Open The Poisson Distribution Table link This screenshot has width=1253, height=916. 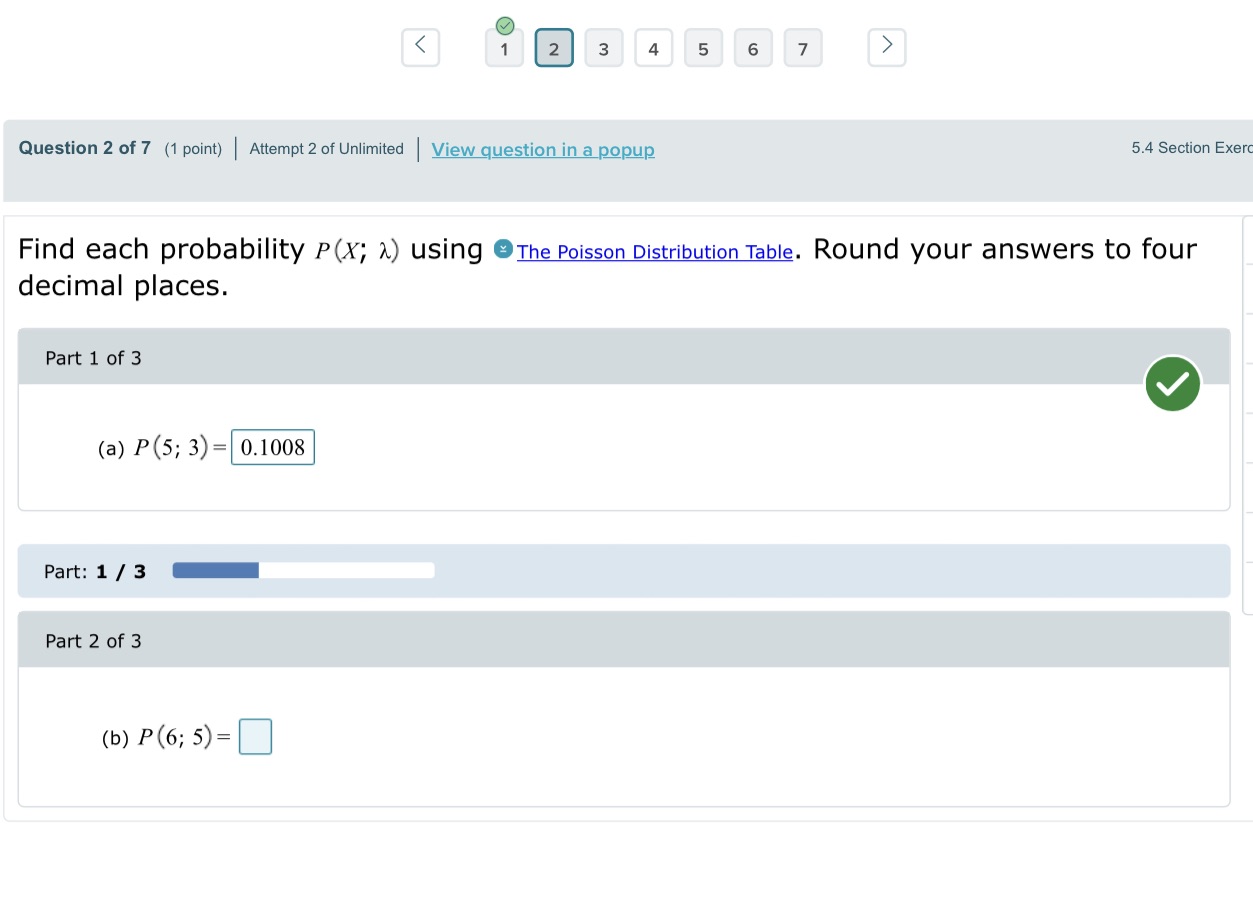tap(655, 252)
